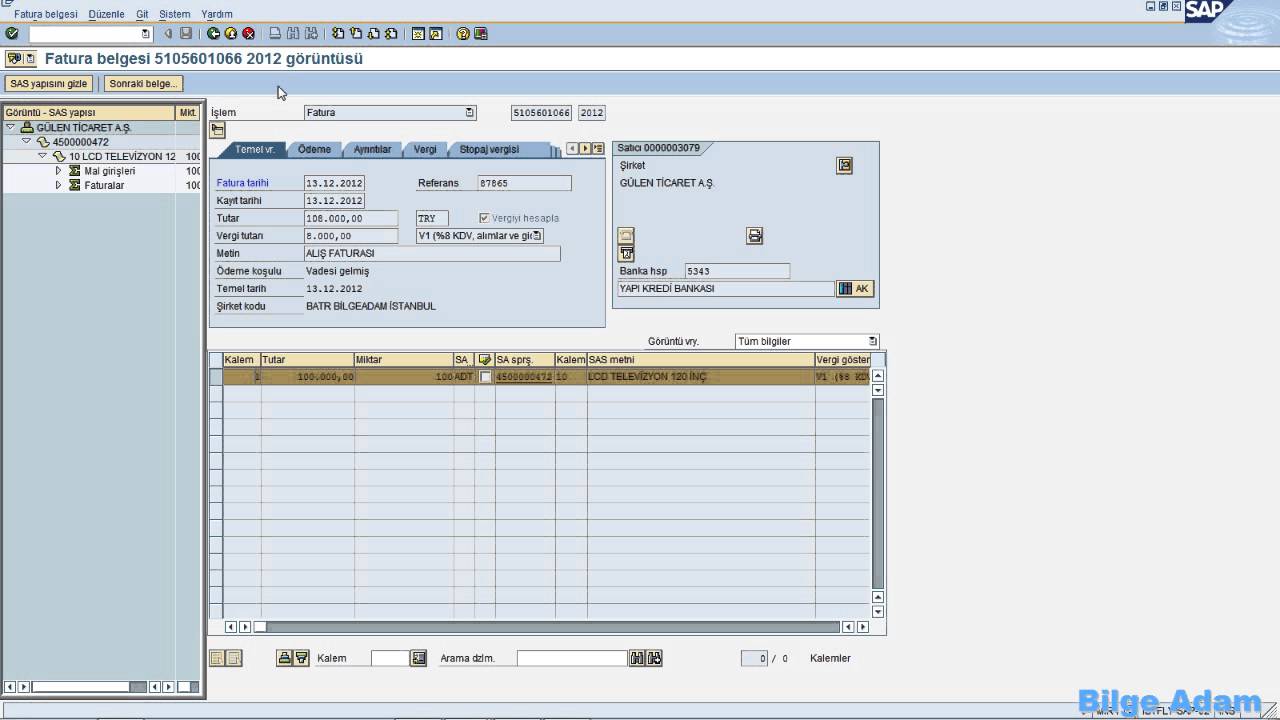Click the SAS tree panel horizontal scrollbar

[x=89, y=687]
